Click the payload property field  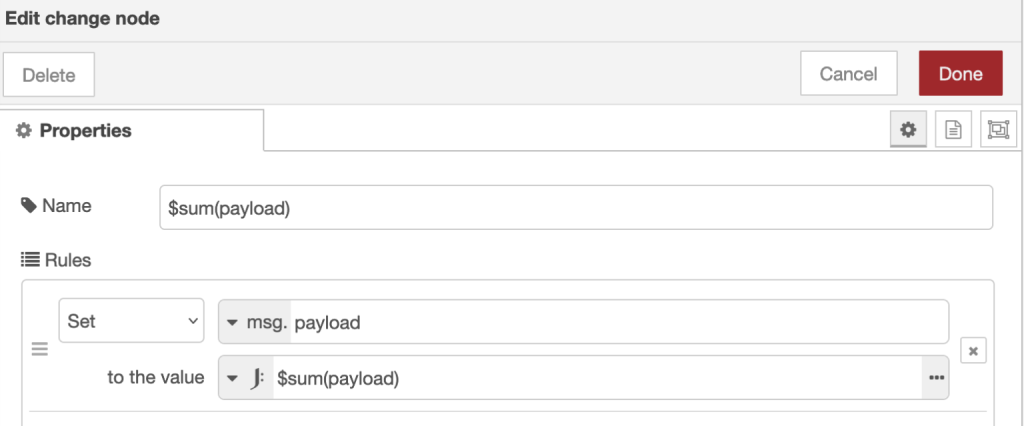(618, 322)
